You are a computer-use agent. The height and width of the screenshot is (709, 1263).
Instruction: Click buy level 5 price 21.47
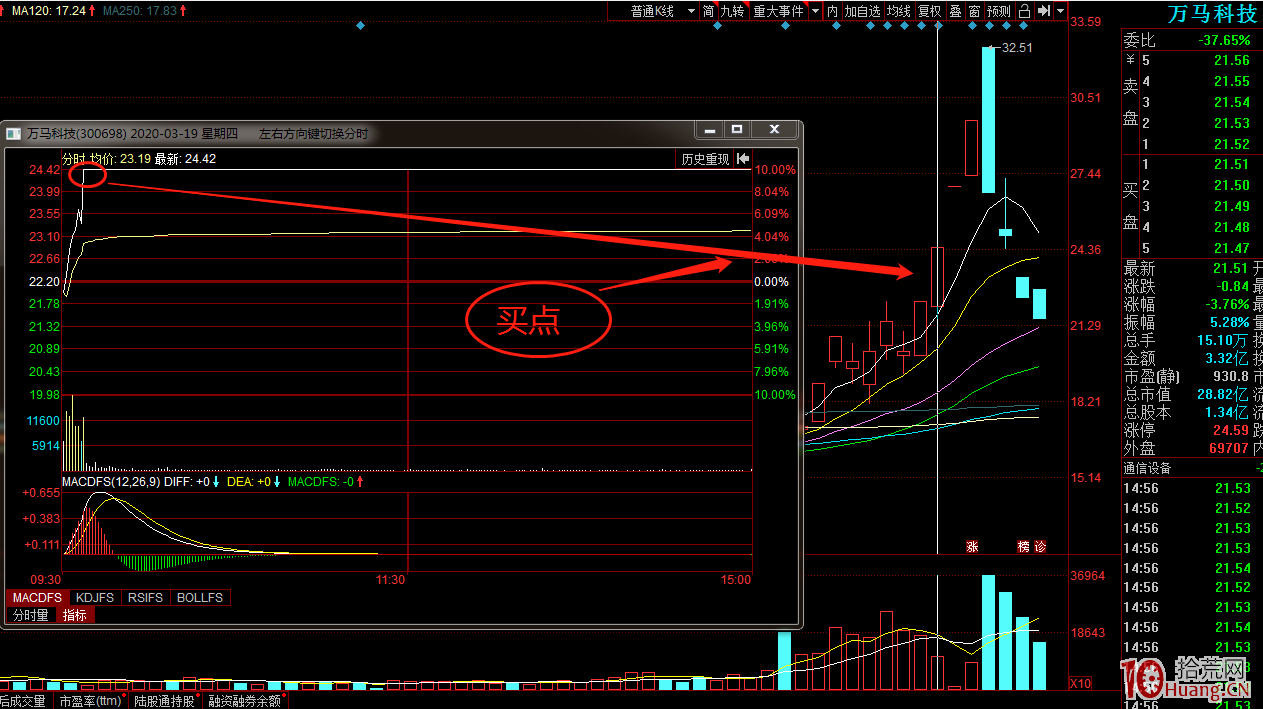[1231, 248]
